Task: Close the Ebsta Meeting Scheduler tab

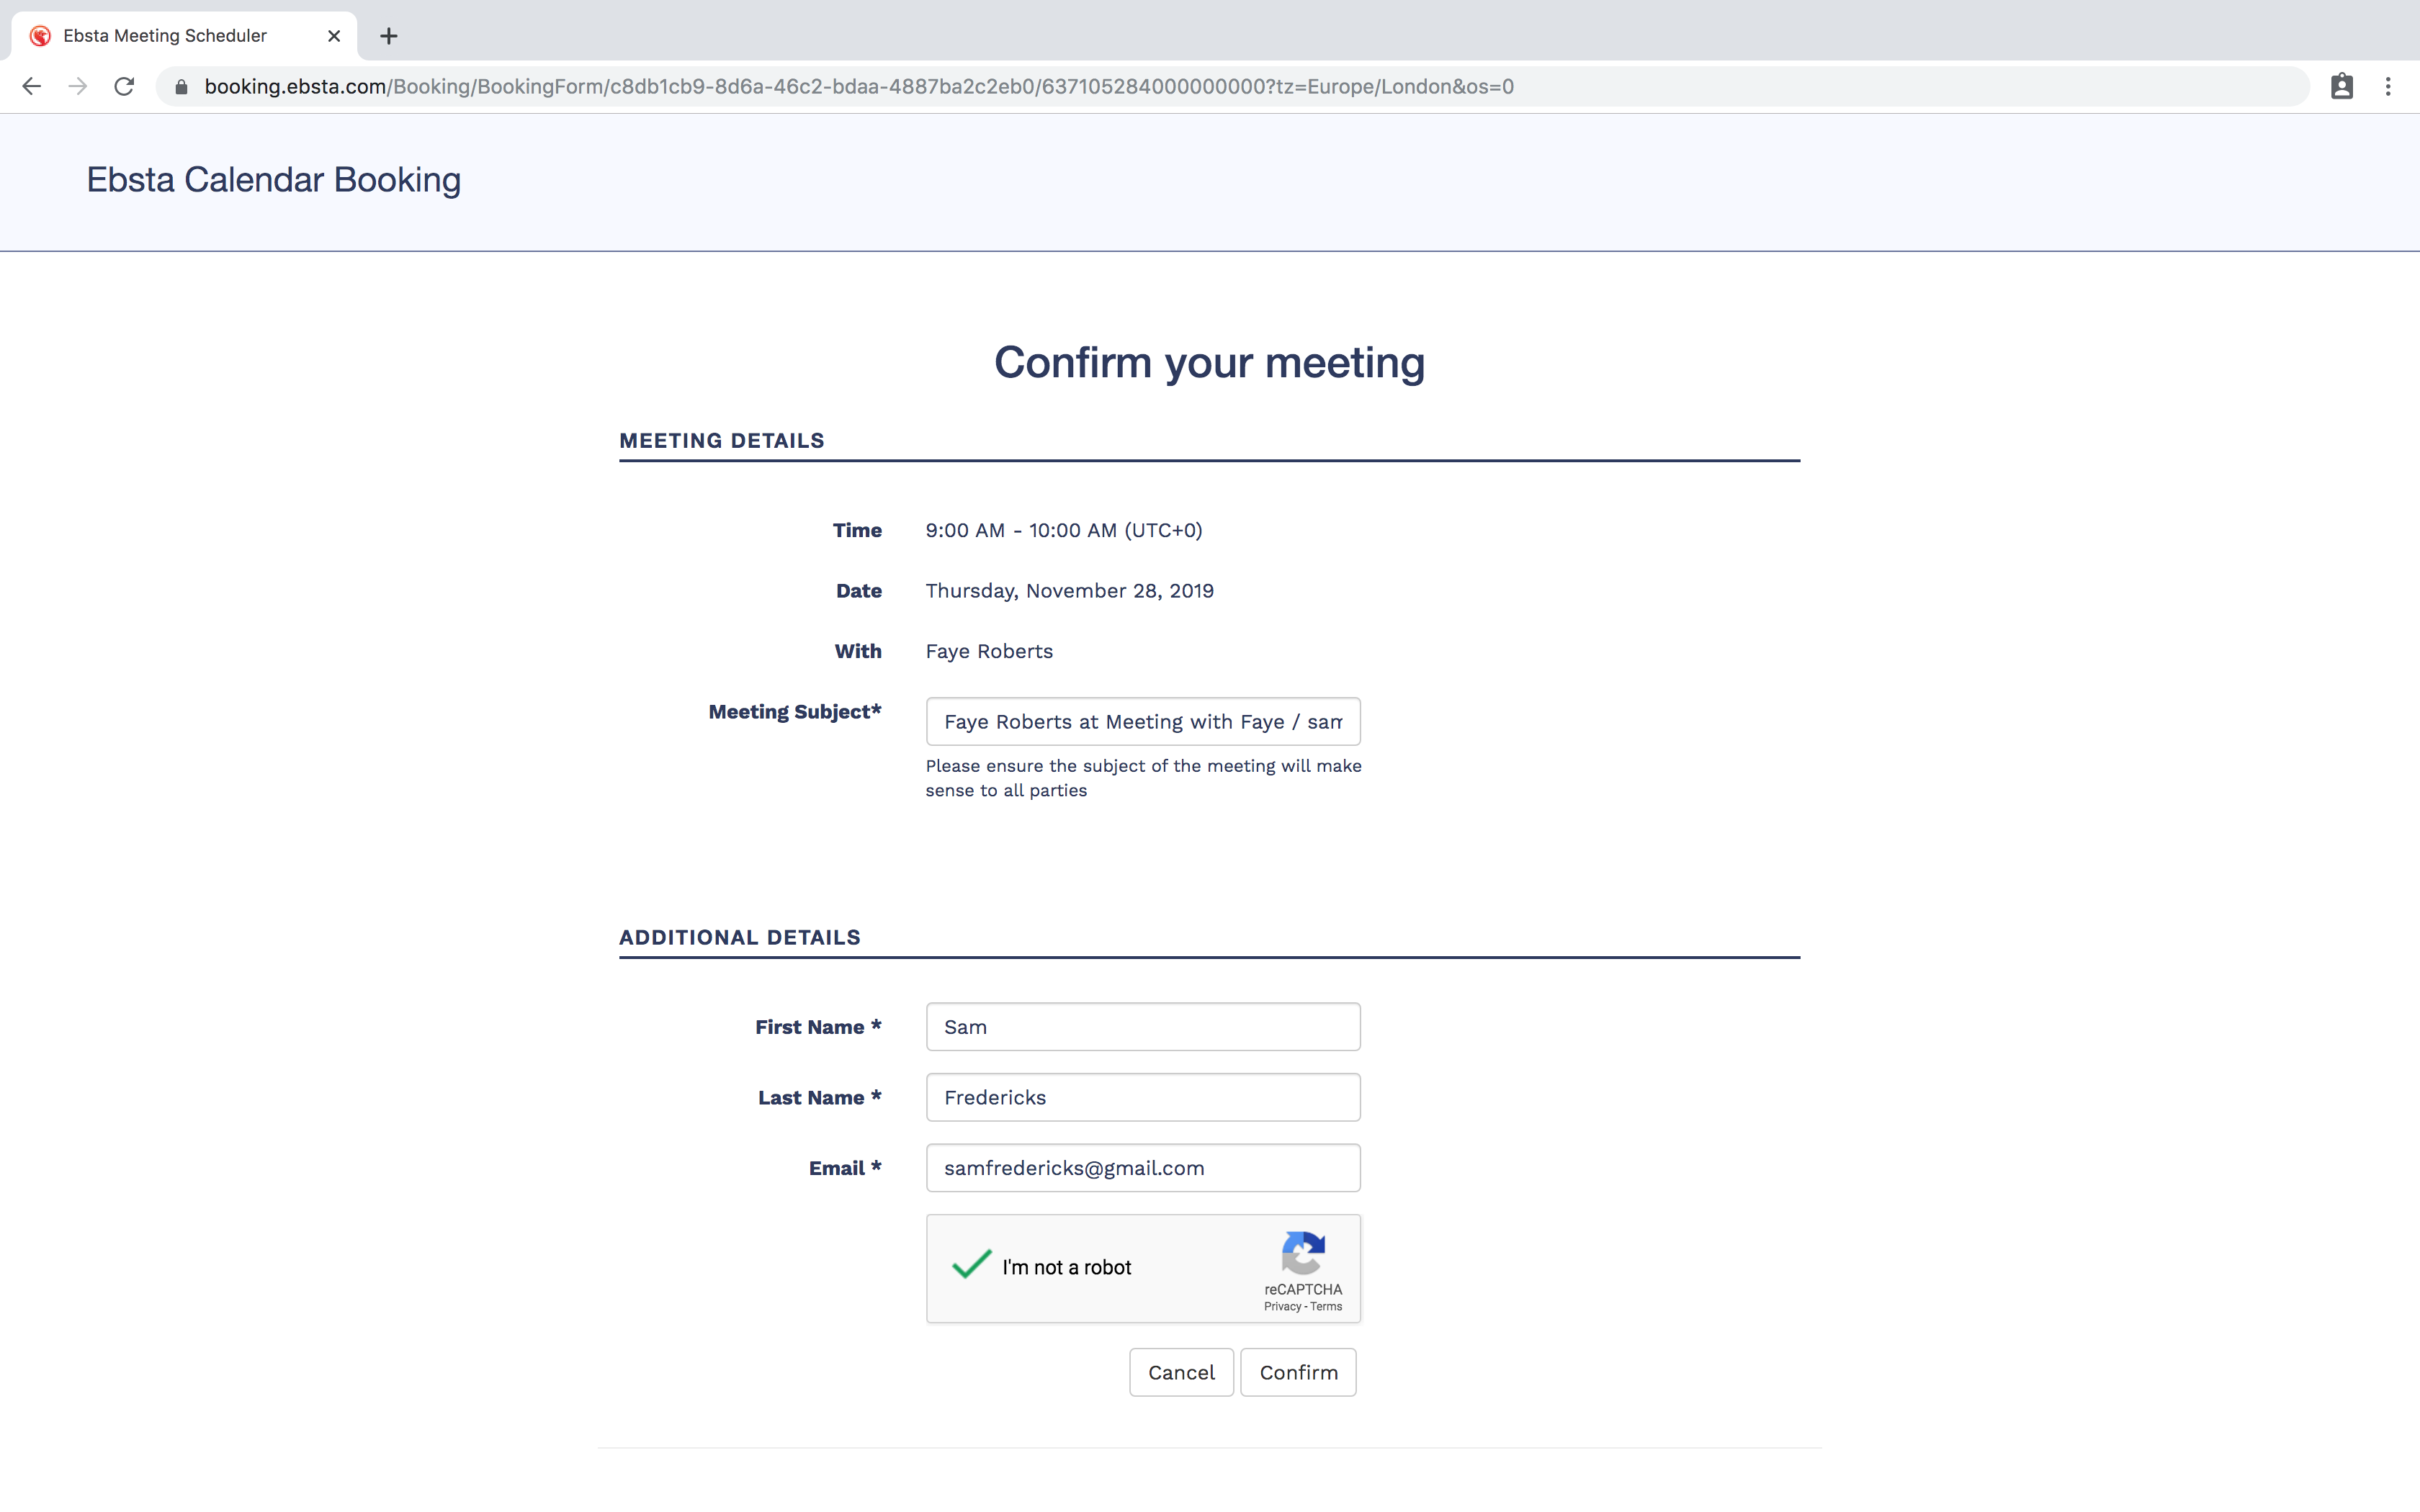Action: [x=334, y=36]
